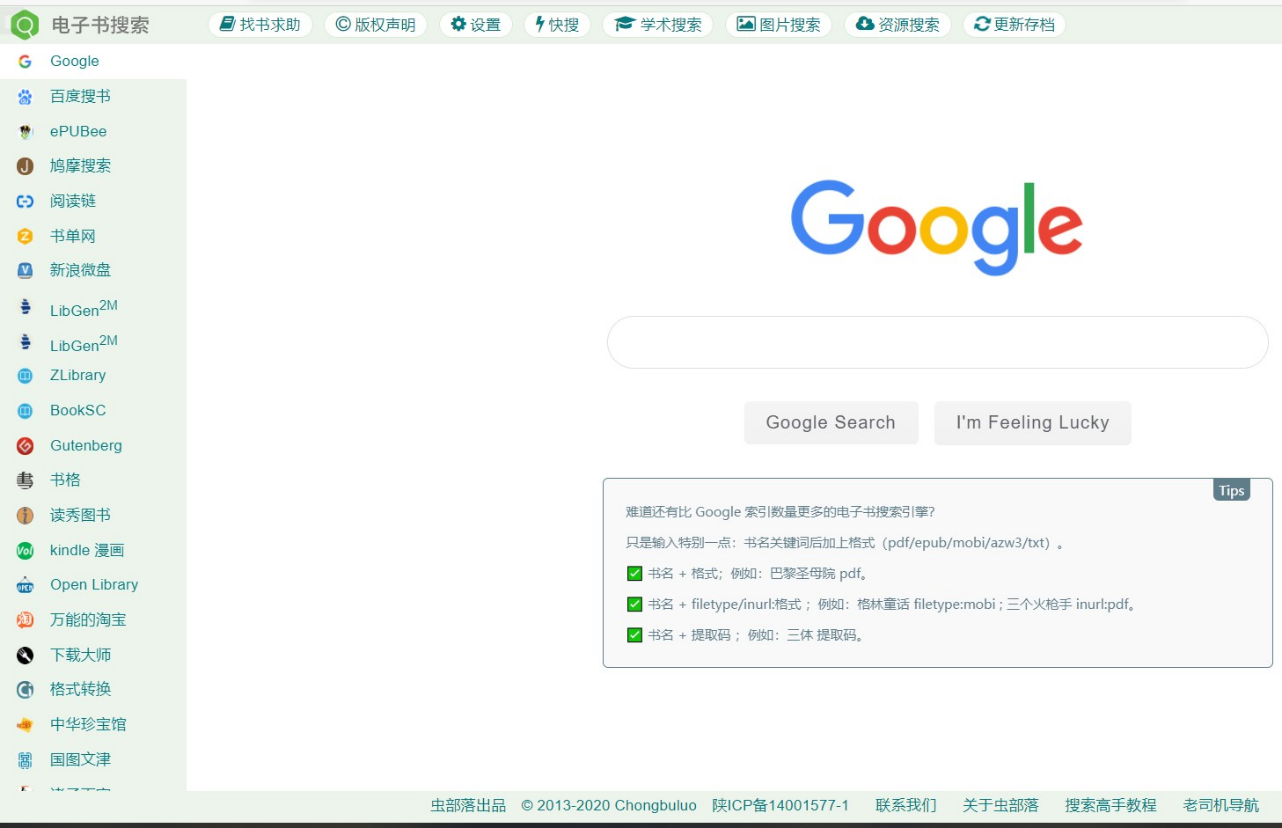The image size is (1282, 828).
Task: Click the 中华珍宝馆 icon
Action: pos(25,724)
